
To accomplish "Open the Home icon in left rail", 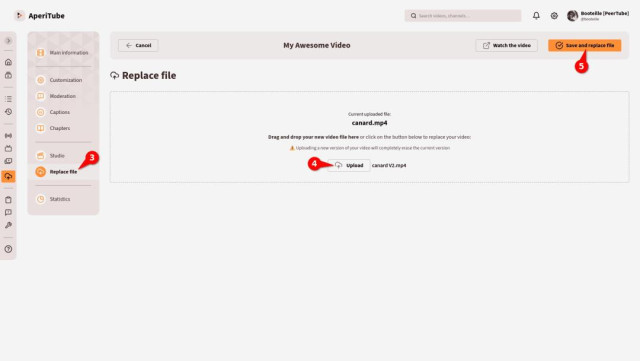I will pyautogui.click(x=8, y=62).
